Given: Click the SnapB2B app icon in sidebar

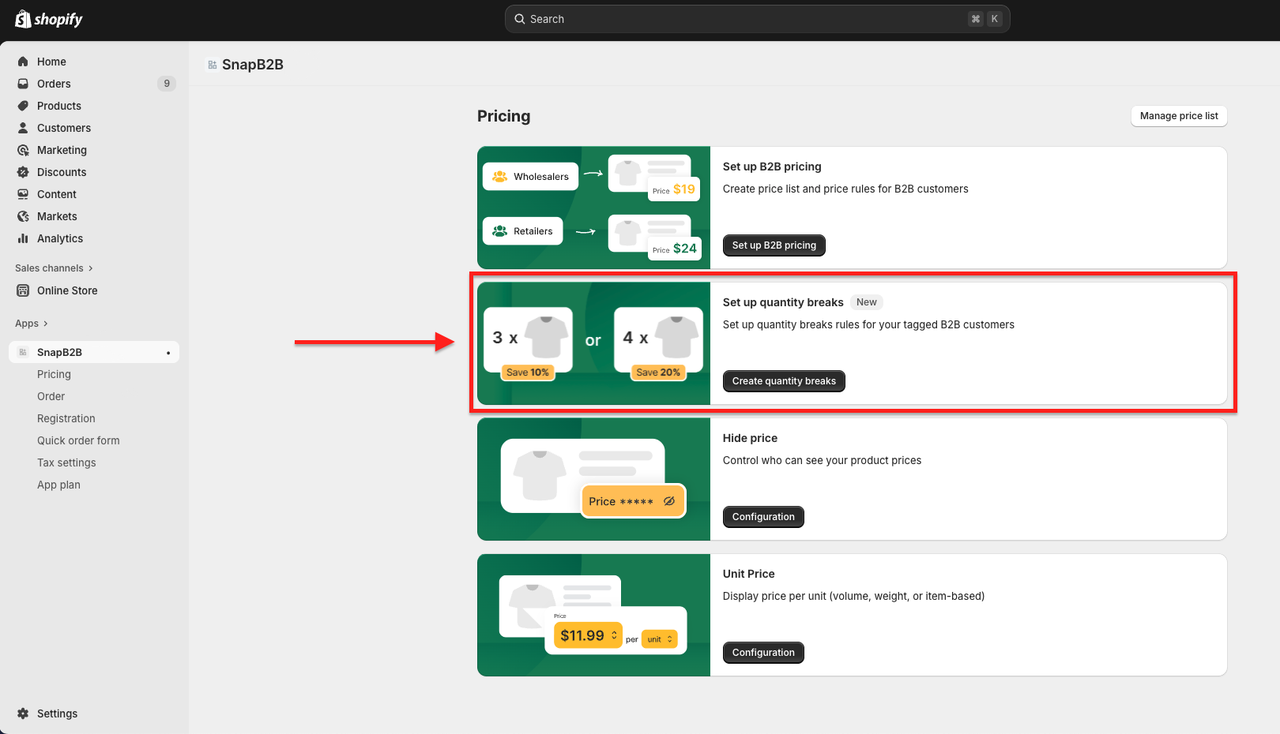Looking at the screenshot, I should click(x=23, y=352).
